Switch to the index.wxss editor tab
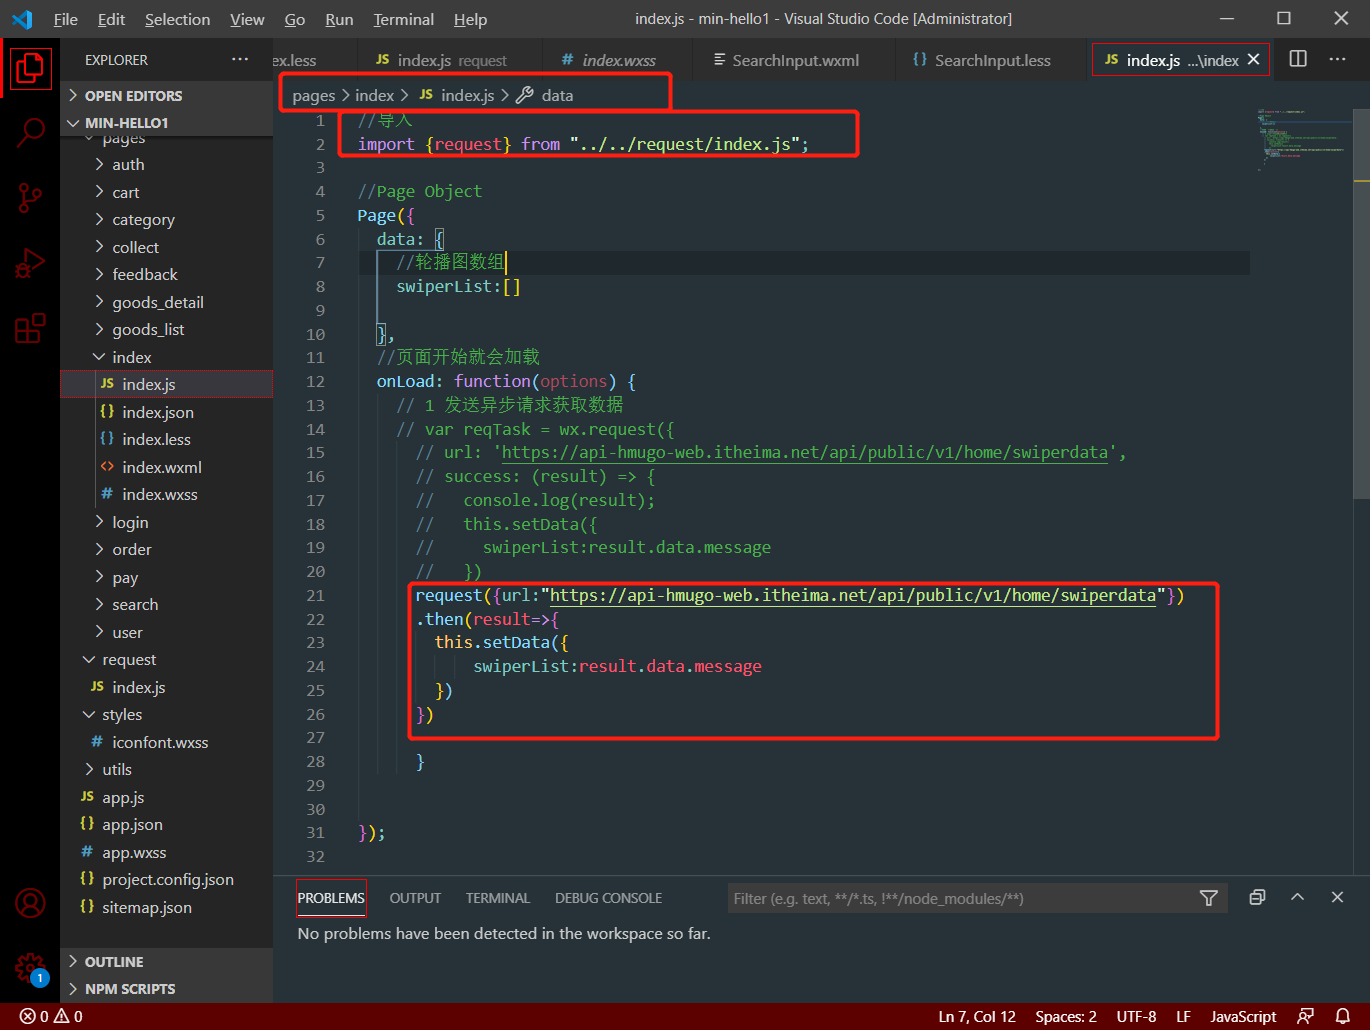This screenshot has width=1370, height=1030. pos(618,60)
